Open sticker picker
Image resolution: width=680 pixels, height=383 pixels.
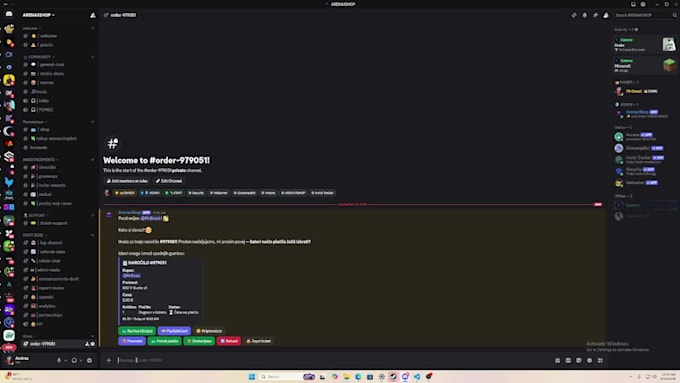point(579,360)
